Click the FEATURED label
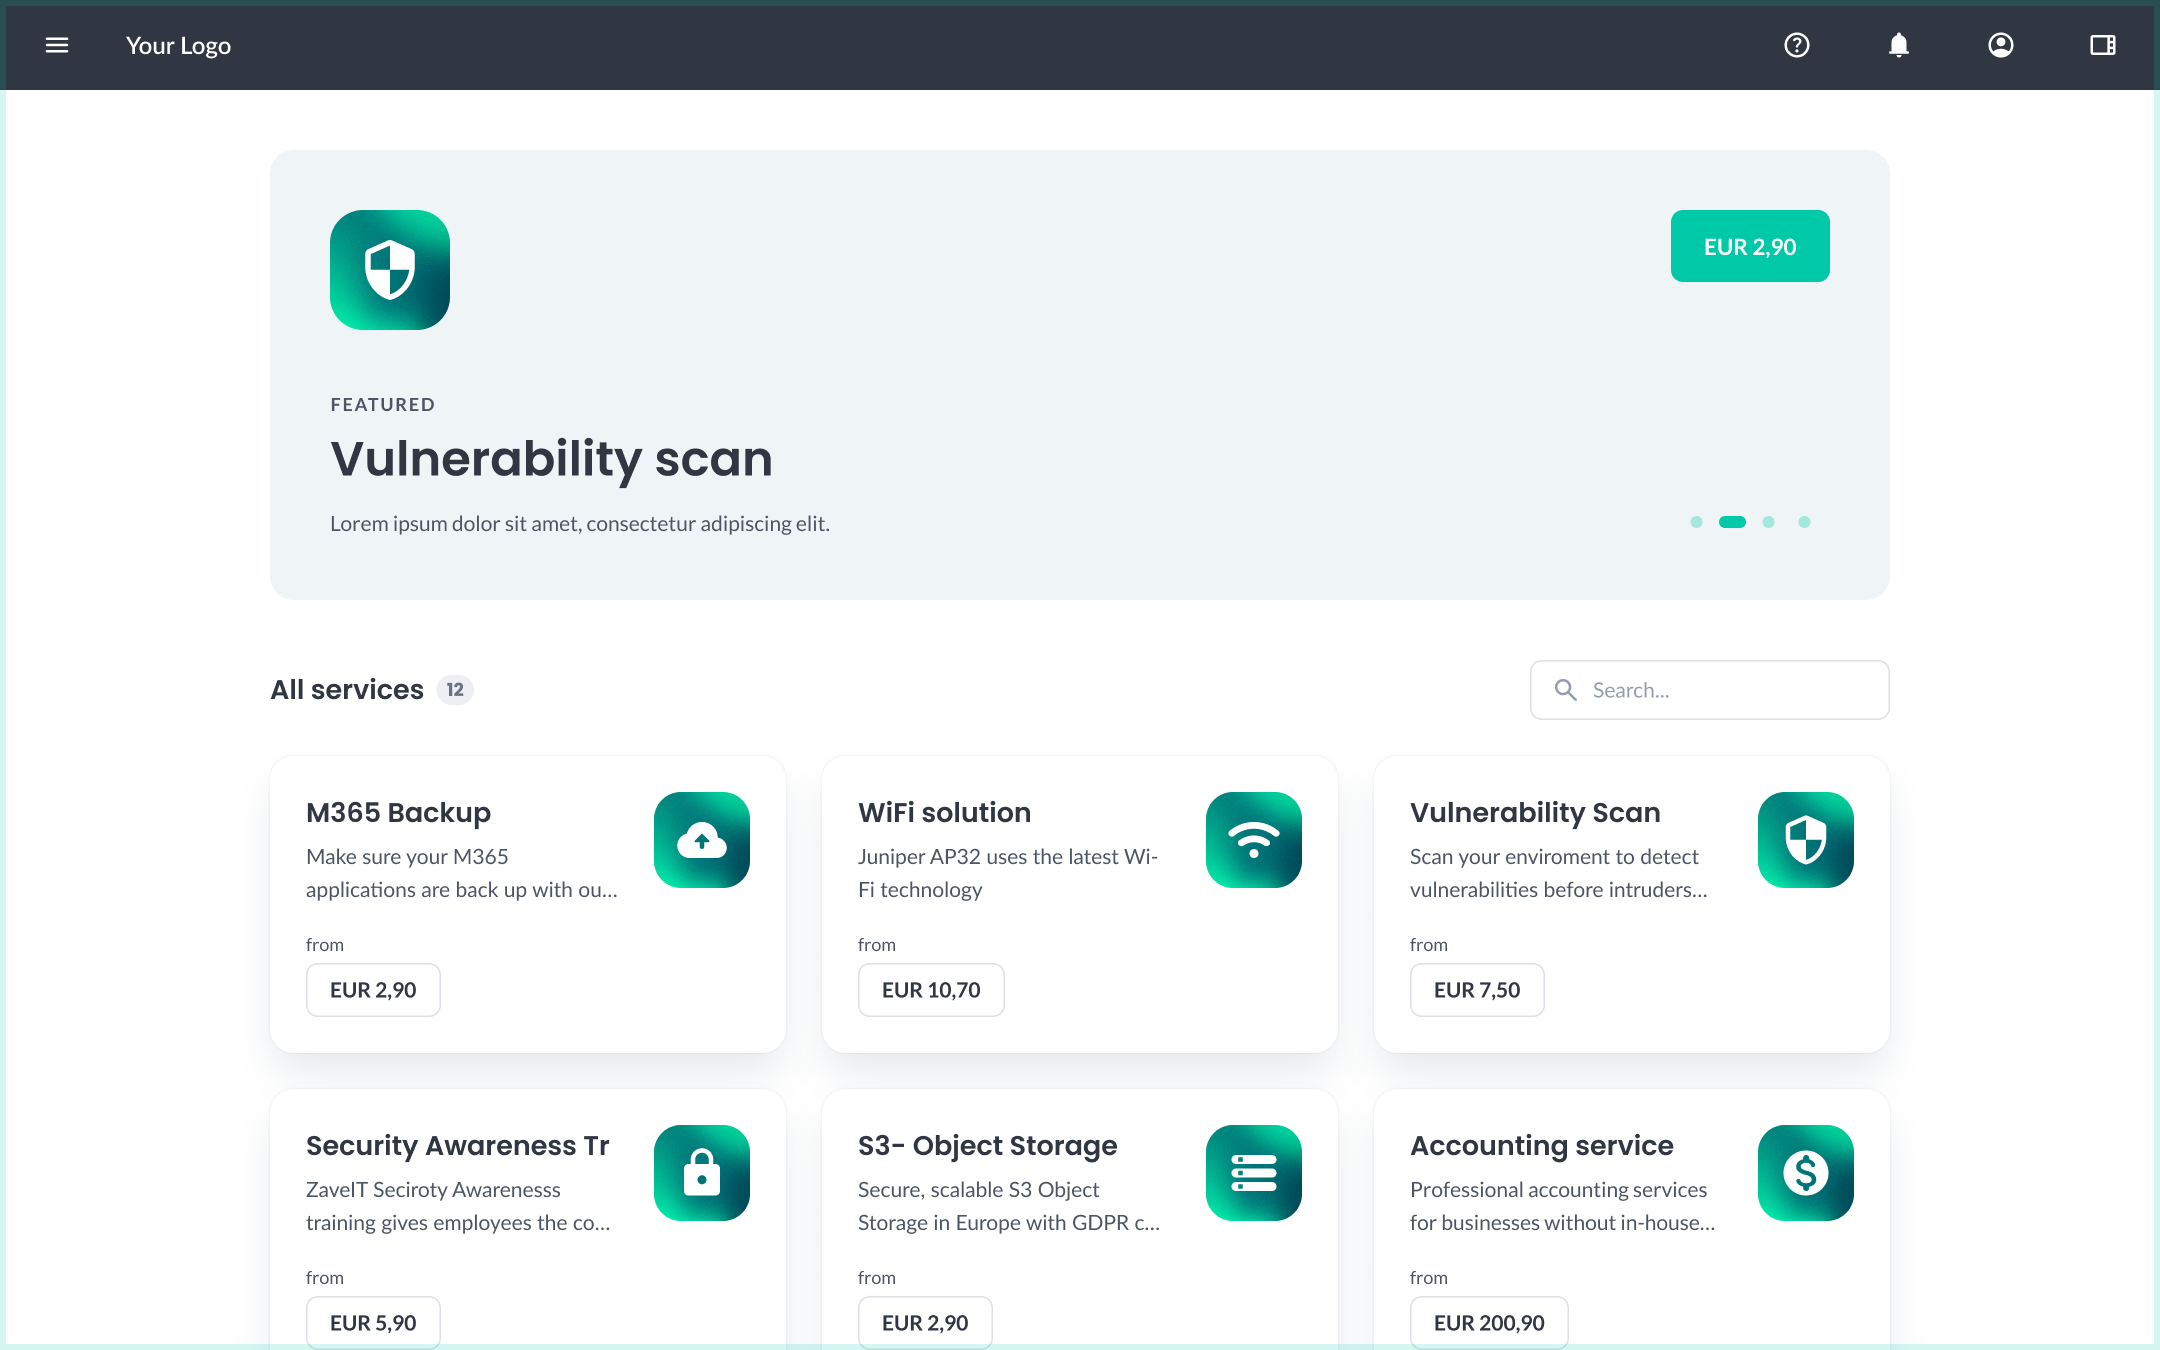Screen dimensions: 2160x1350 tap(382, 405)
